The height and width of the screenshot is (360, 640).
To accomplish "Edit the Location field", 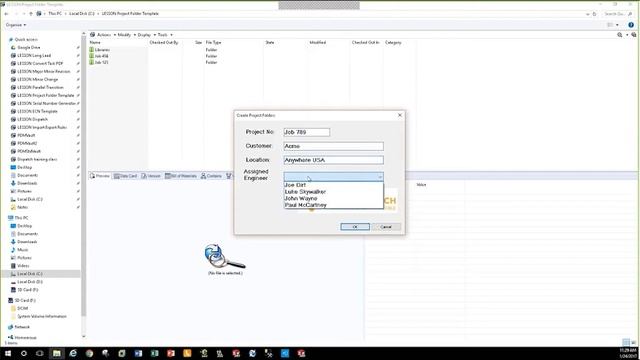I will [333, 160].
